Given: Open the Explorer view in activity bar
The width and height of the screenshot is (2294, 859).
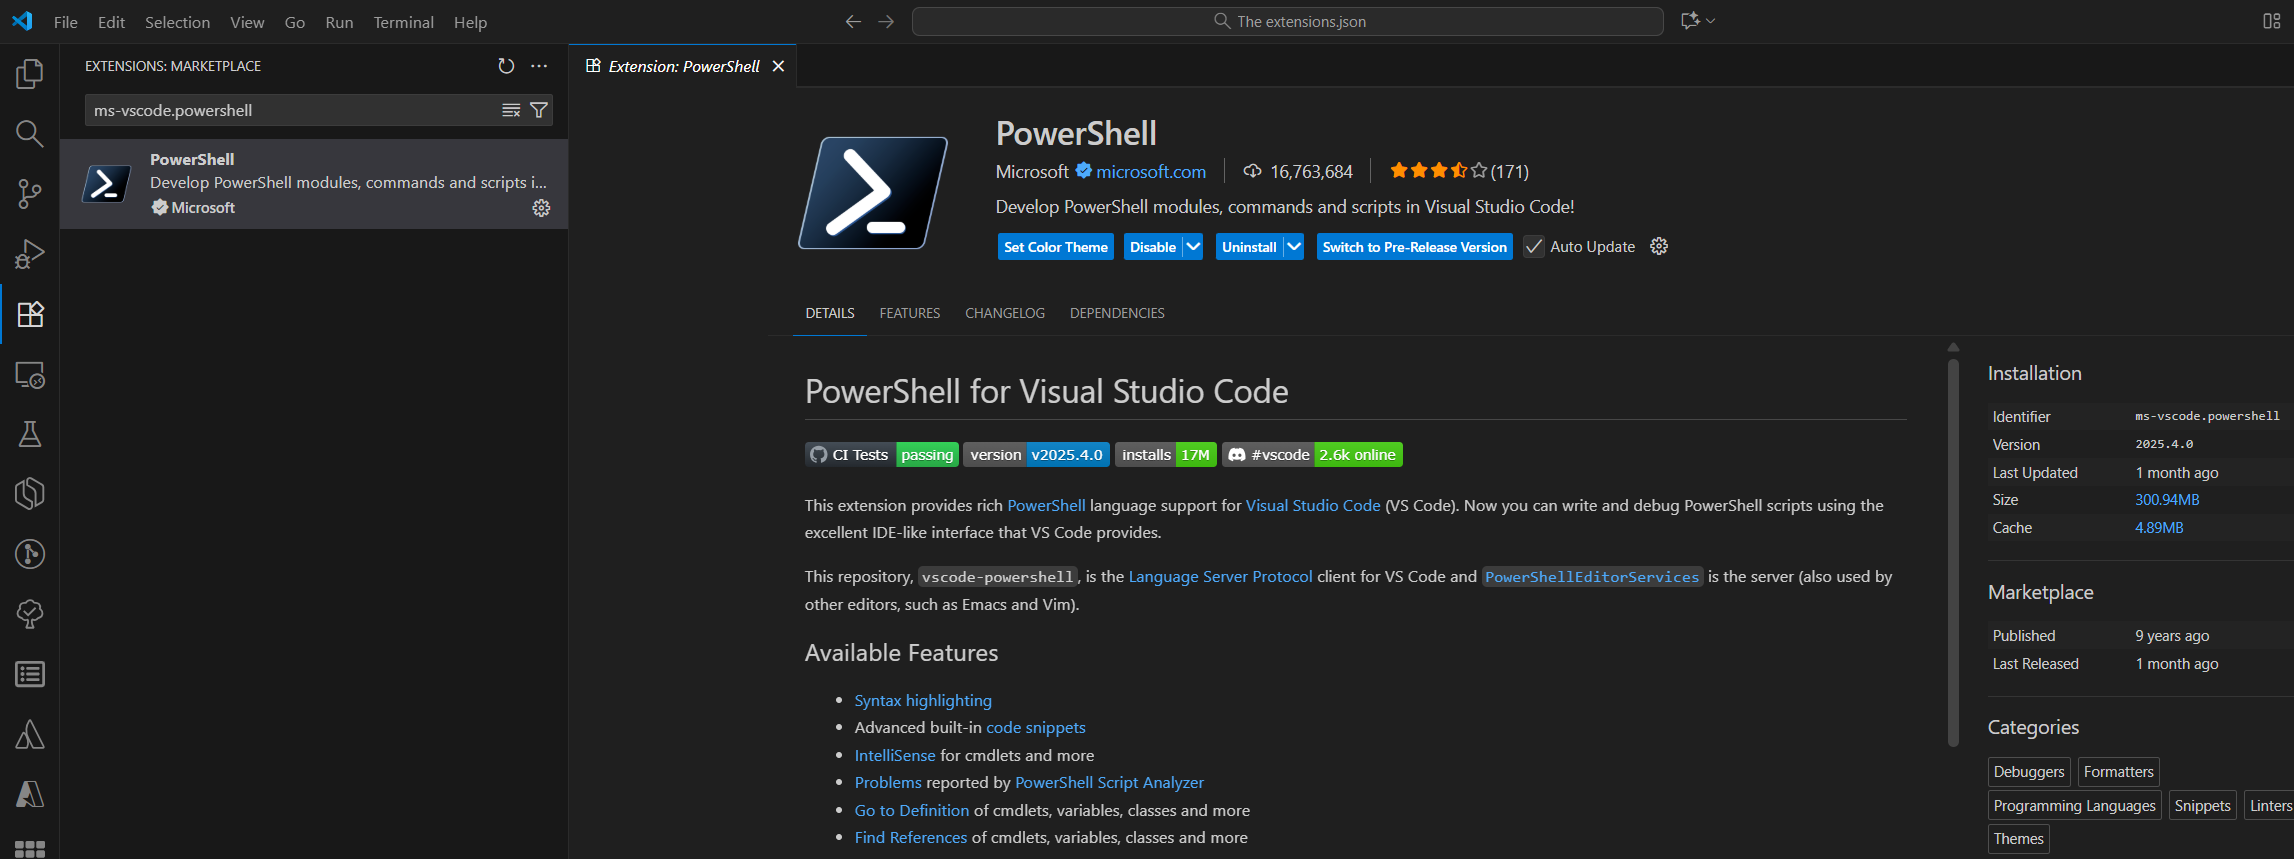Looking at the screenshot, I should pos(30,73).
